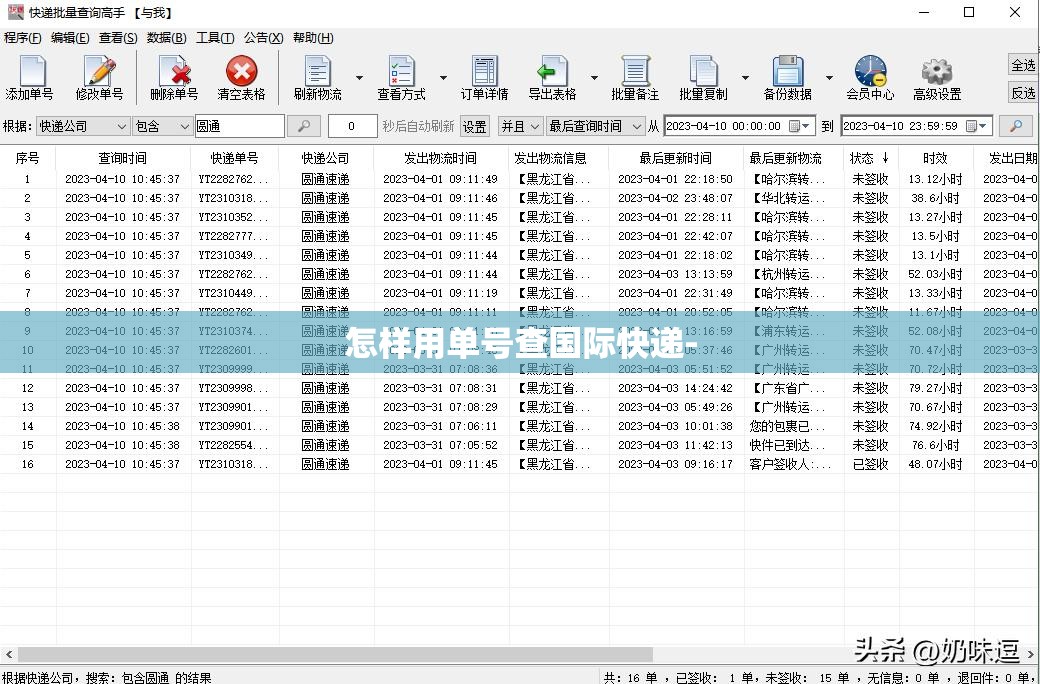Open the 帮助(H) menu
The height and width of the screenshot is (684, 1040).
click(313, 38)
